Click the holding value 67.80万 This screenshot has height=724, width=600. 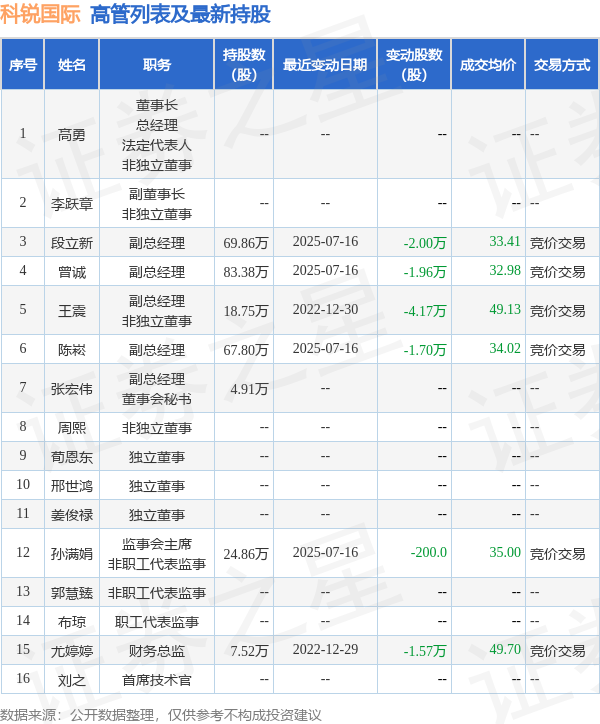246,350
